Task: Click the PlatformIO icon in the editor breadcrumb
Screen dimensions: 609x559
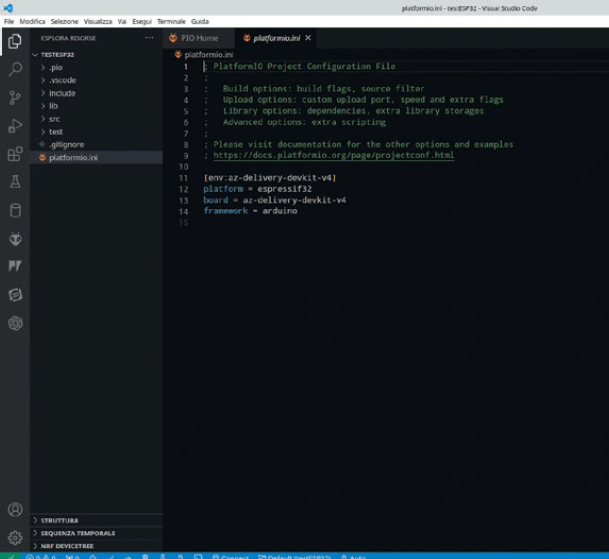Action: [x=178, y=54]
